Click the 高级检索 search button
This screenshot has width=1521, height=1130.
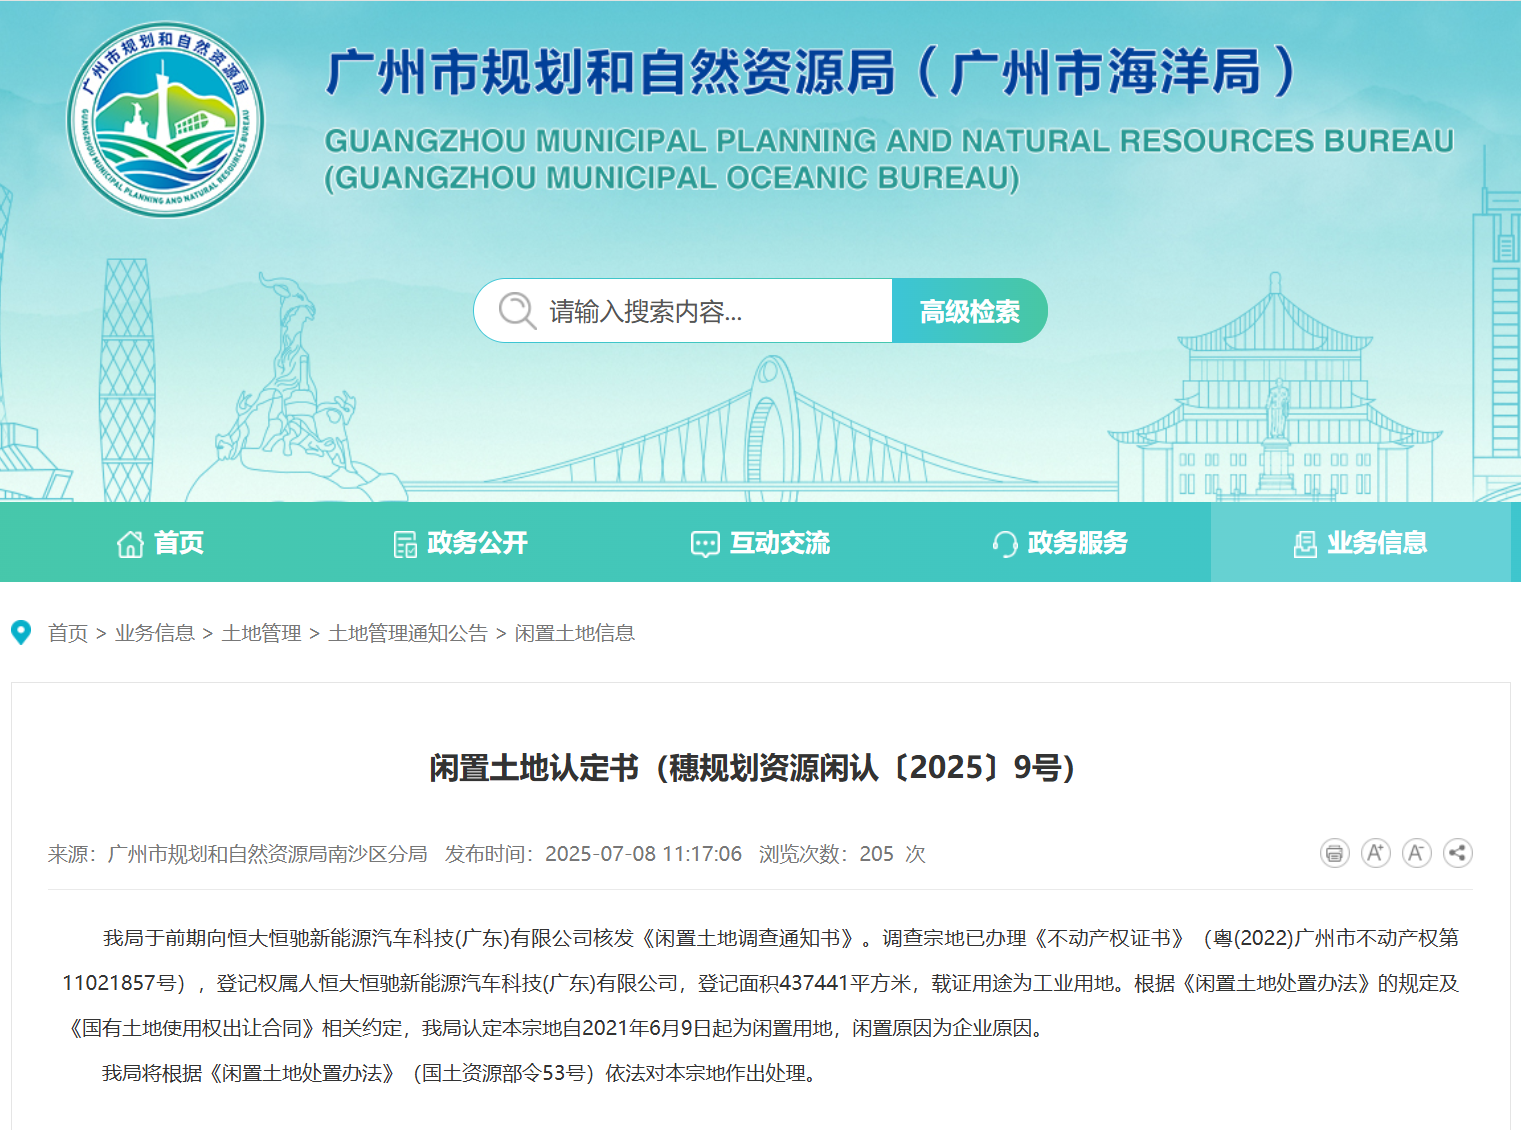click(x=970, y=311)
